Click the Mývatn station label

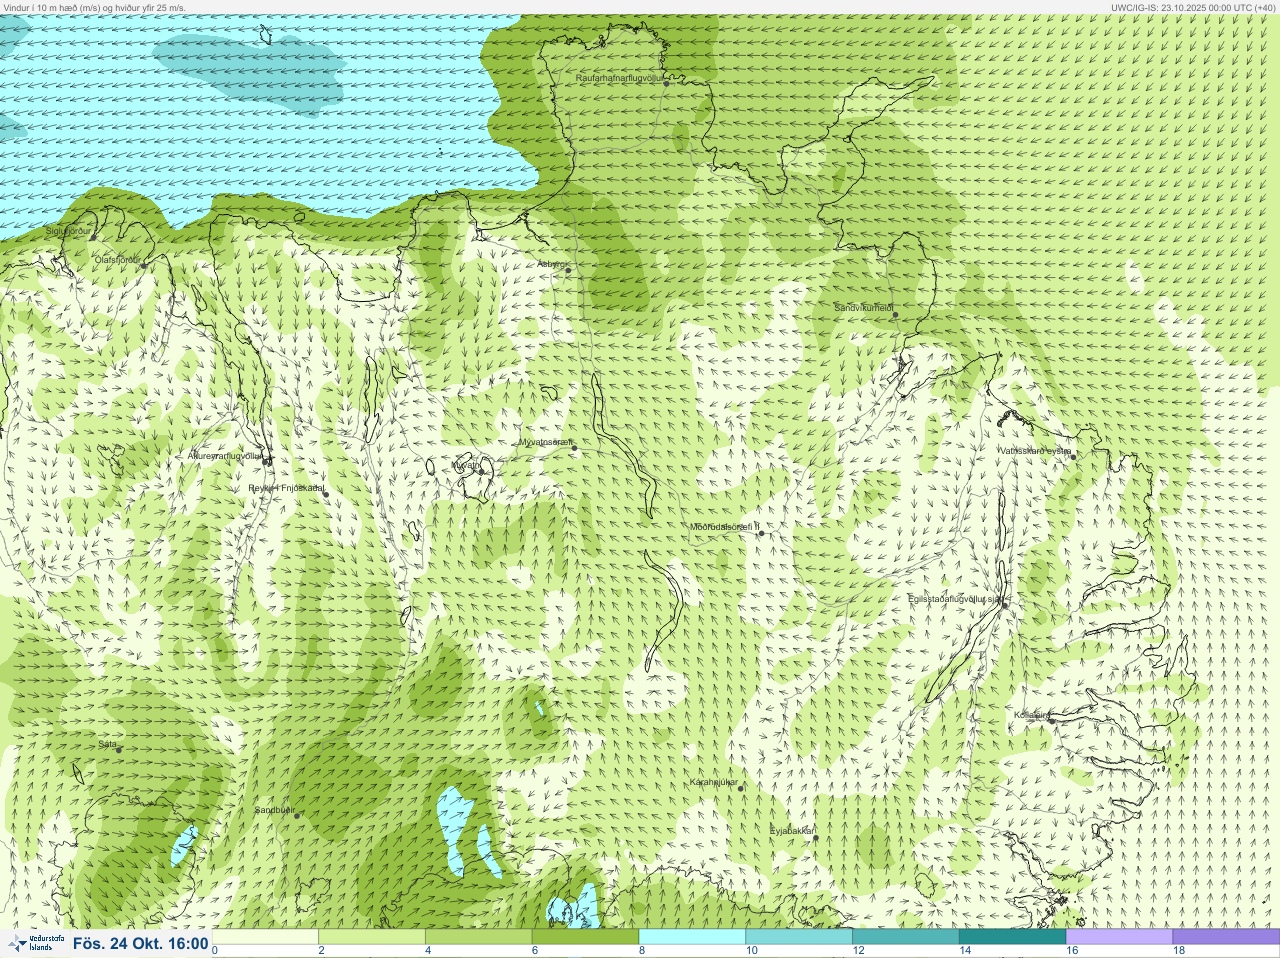(466, 465)
